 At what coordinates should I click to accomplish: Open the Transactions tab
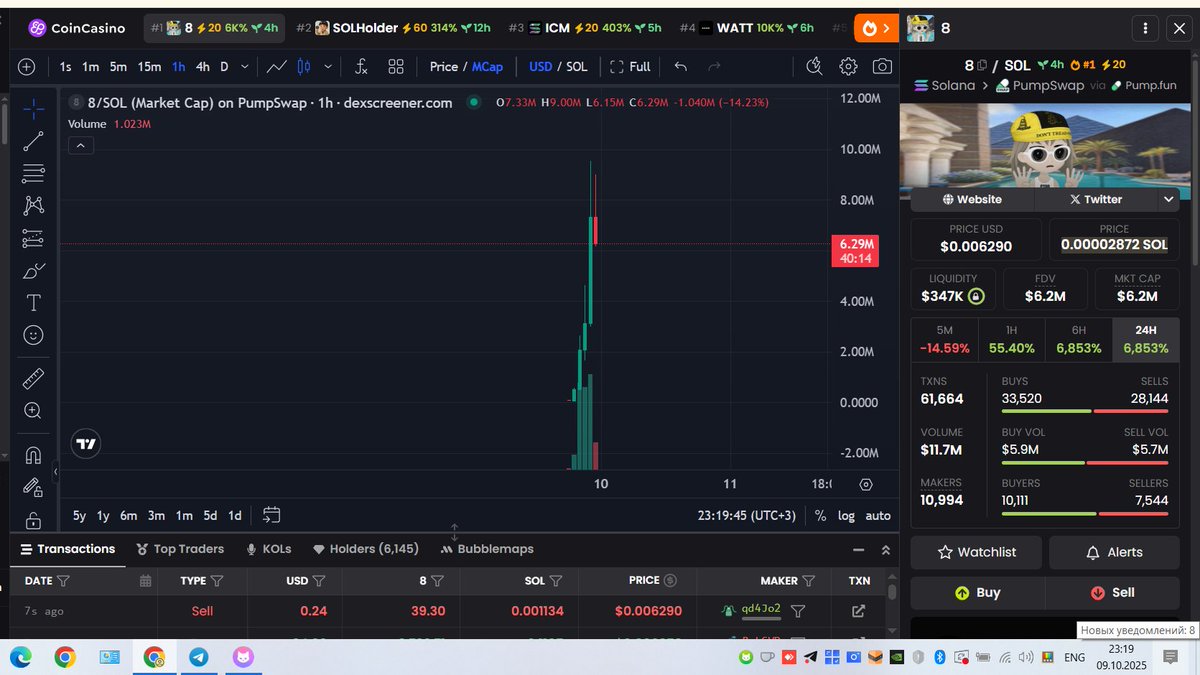click(x=68, y=549)
